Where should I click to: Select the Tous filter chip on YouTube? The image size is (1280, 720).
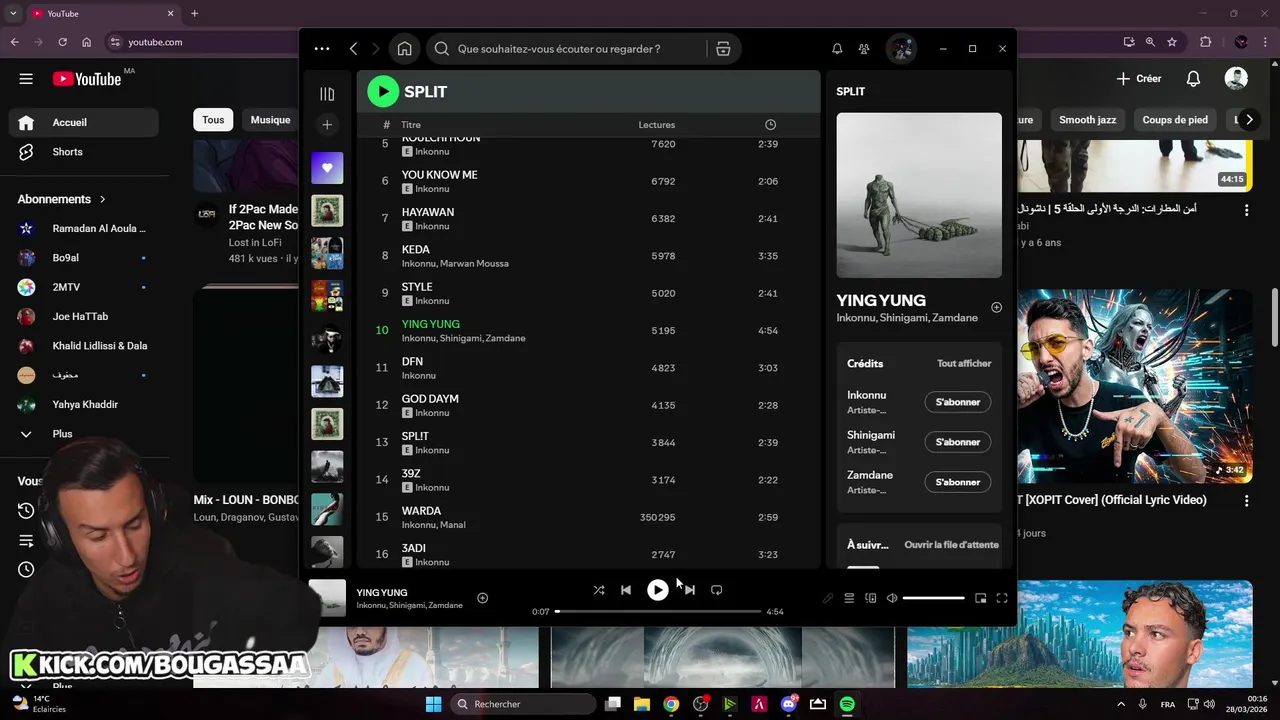tap(213, 120)
